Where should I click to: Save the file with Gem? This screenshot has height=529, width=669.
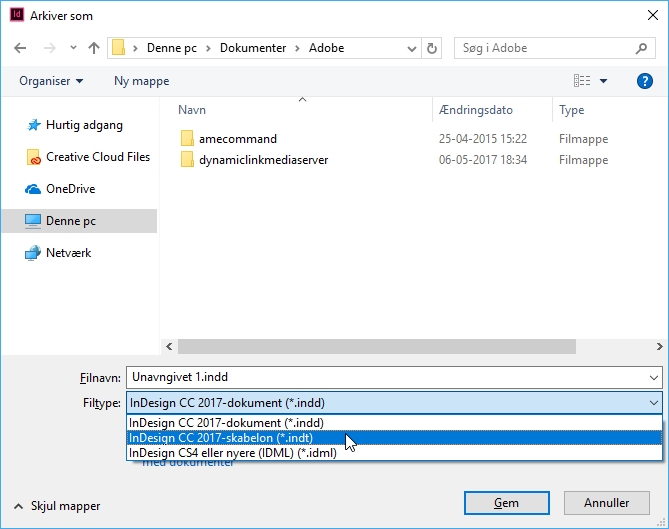tap(506, 503)
